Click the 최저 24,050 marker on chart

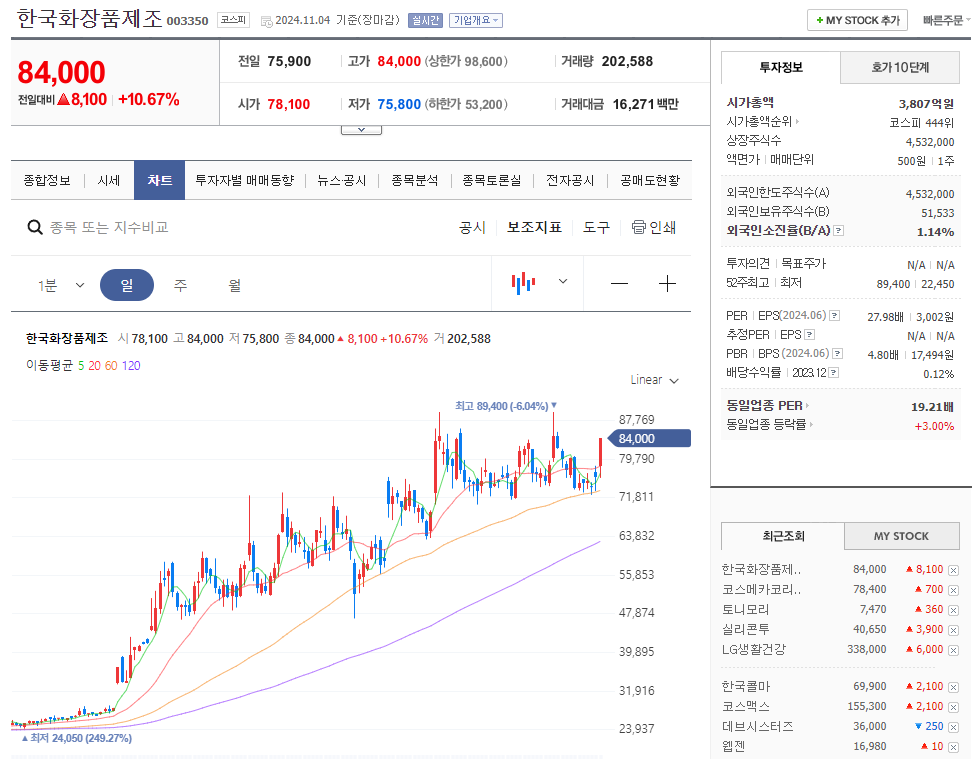[x=76, y=738]
